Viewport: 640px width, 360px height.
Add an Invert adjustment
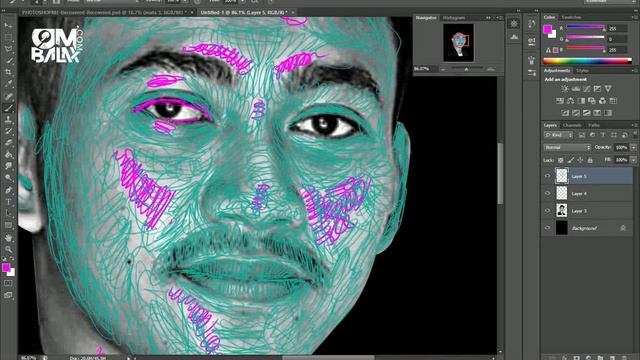pos(565,113)
